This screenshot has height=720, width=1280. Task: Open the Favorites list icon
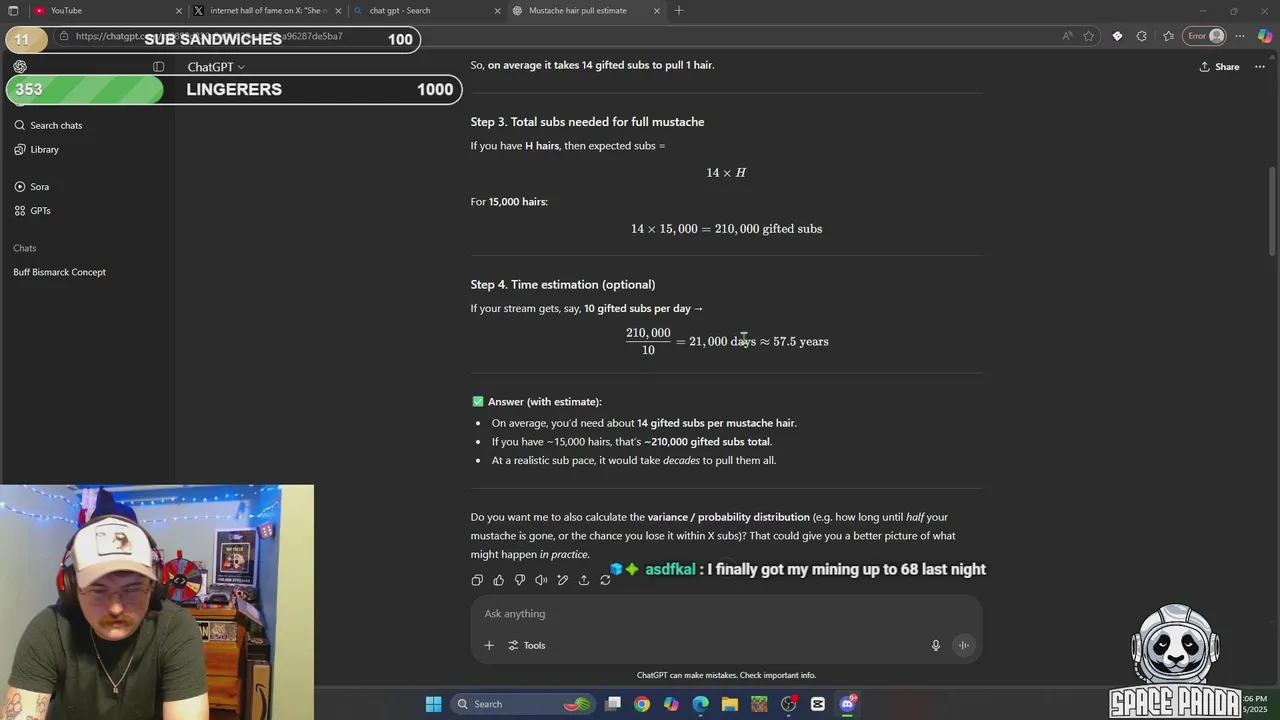[x=1168, y=36]
